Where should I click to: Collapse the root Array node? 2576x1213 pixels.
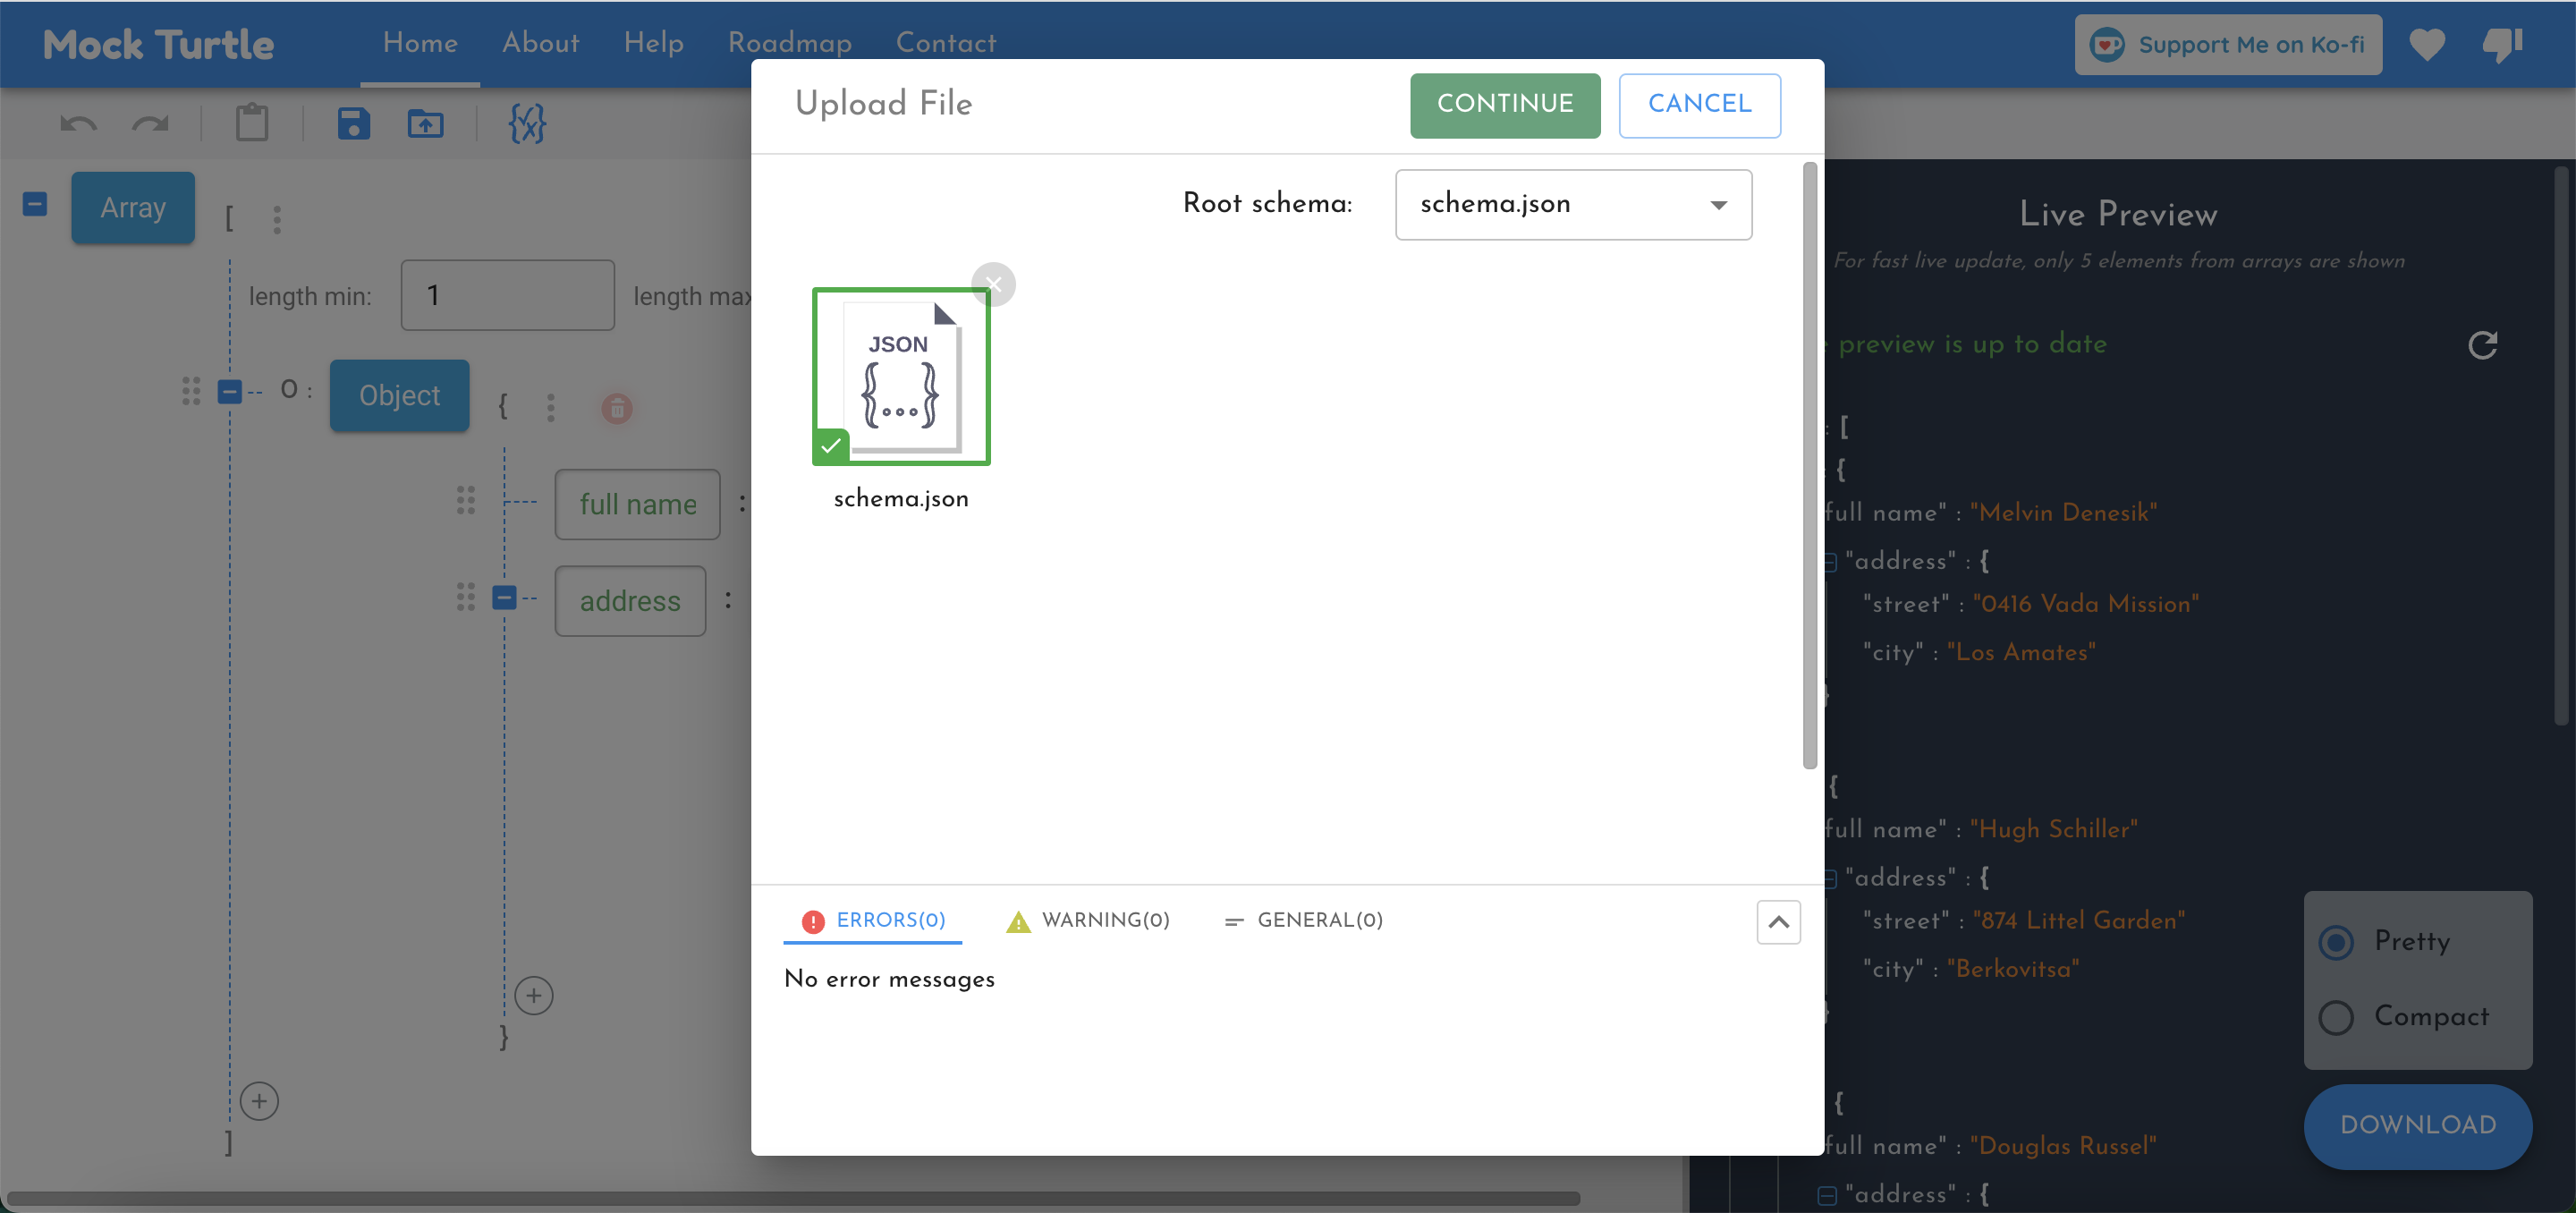pos(35,204)
